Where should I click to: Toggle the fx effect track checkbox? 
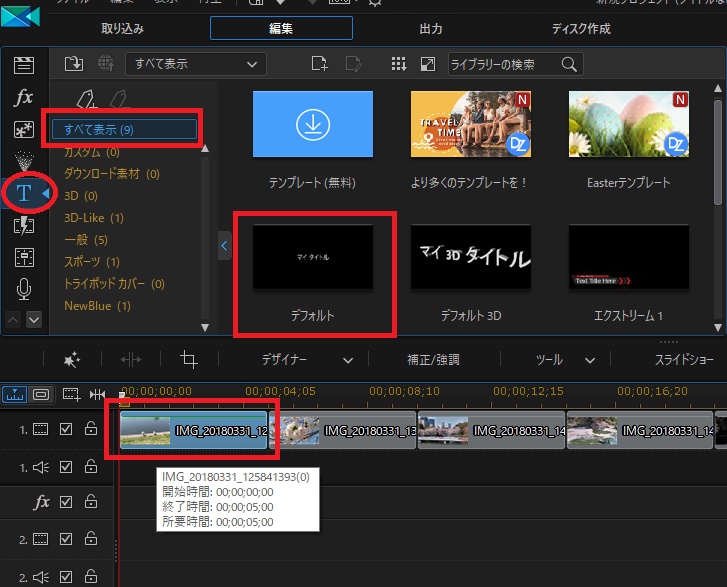(66, 502)
